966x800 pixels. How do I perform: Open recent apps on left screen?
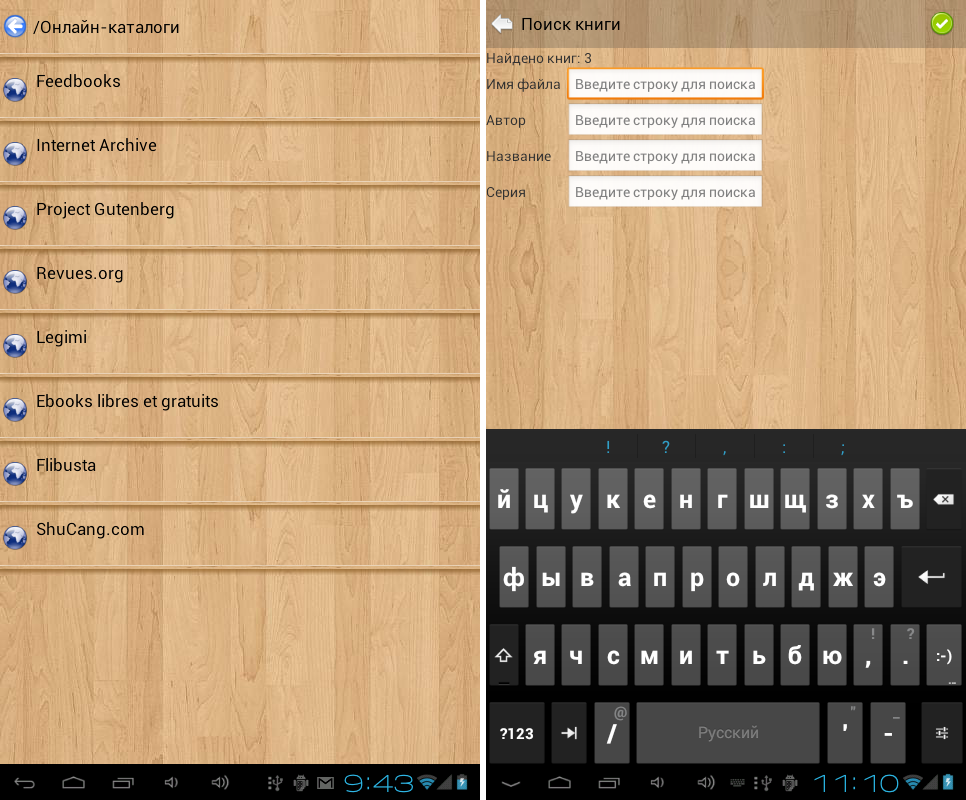(x=123, y=783)
